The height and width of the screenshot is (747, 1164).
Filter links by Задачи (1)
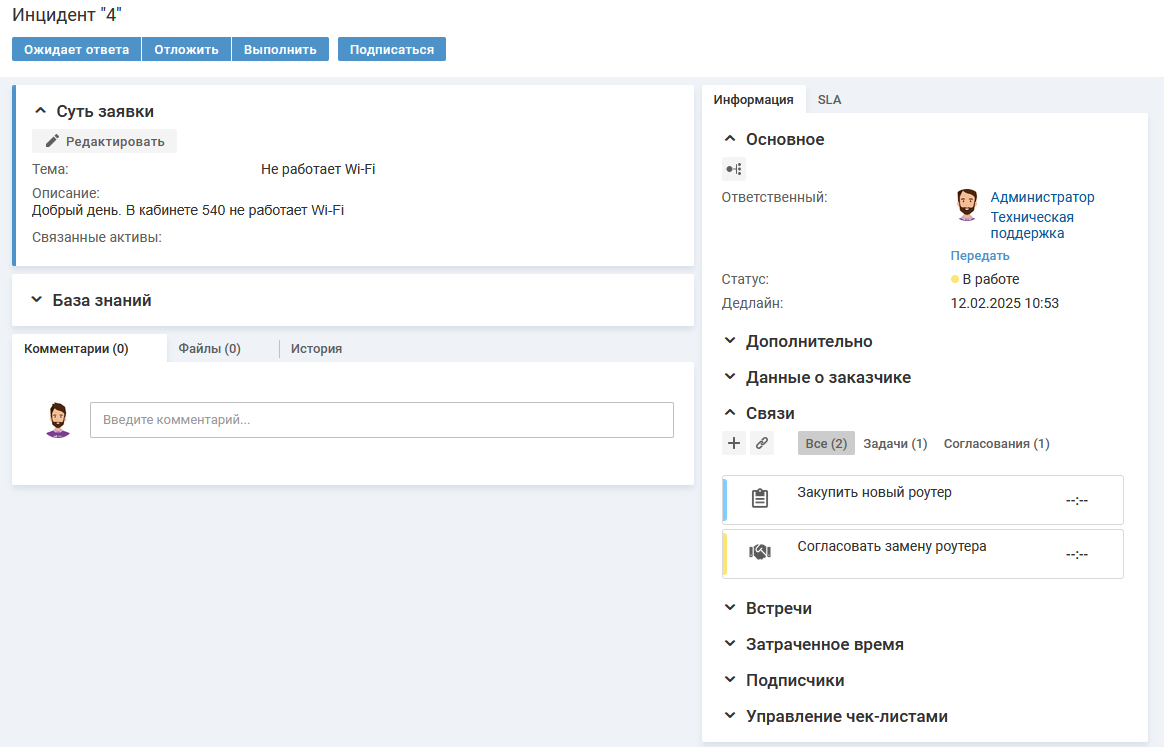point(895,443)
